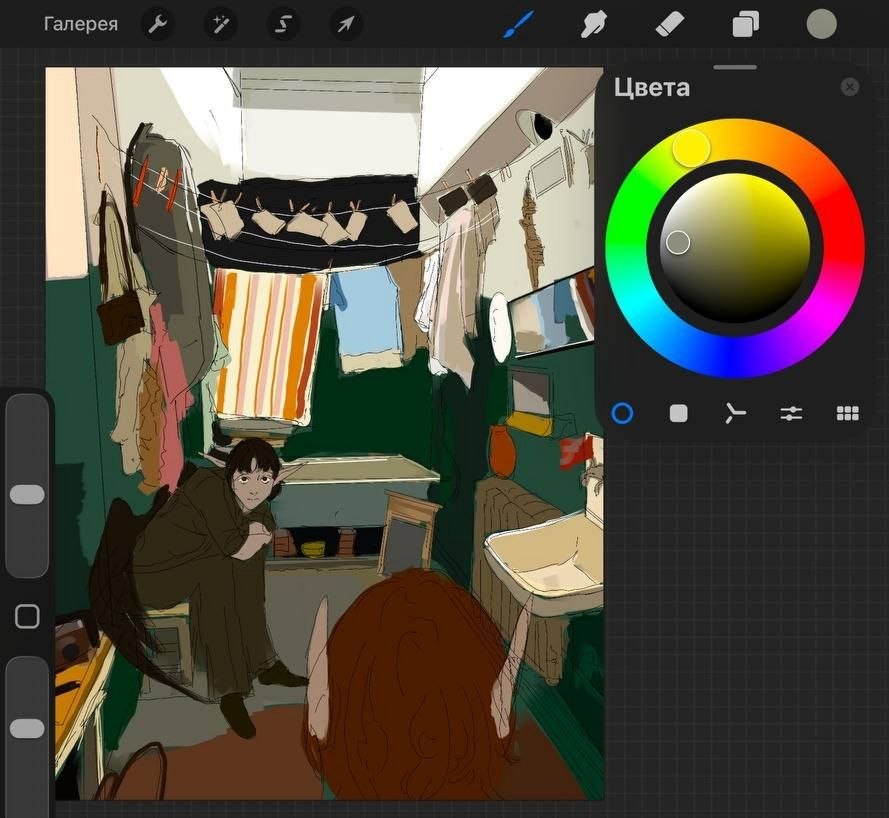Click the yellow hue handle on color ring
The height and width of the screenshot is (818, 889).
pyautogui.click(x=691, y=148)
